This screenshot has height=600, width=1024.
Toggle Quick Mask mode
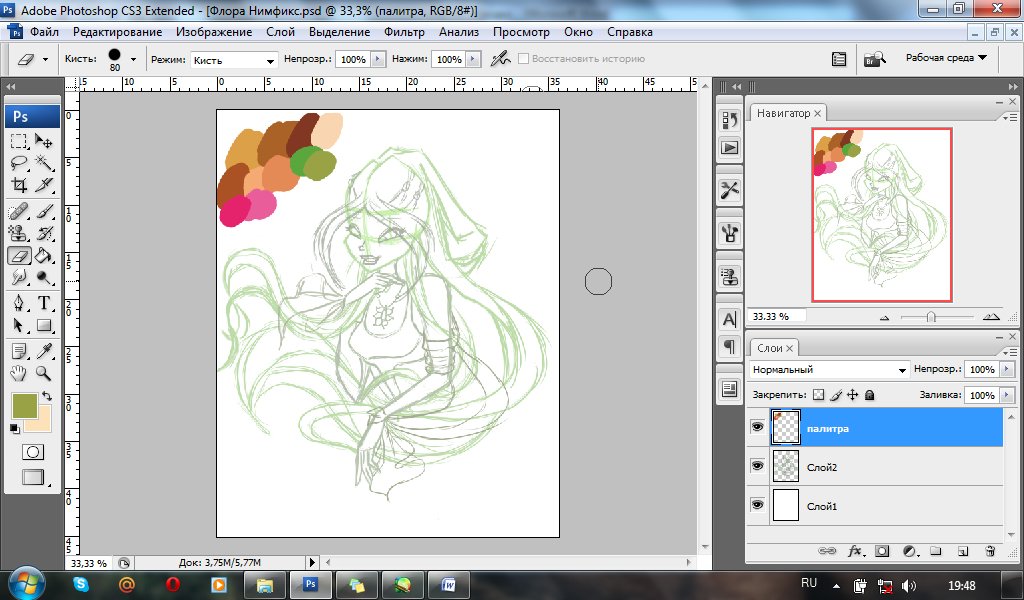coord(32,452)
